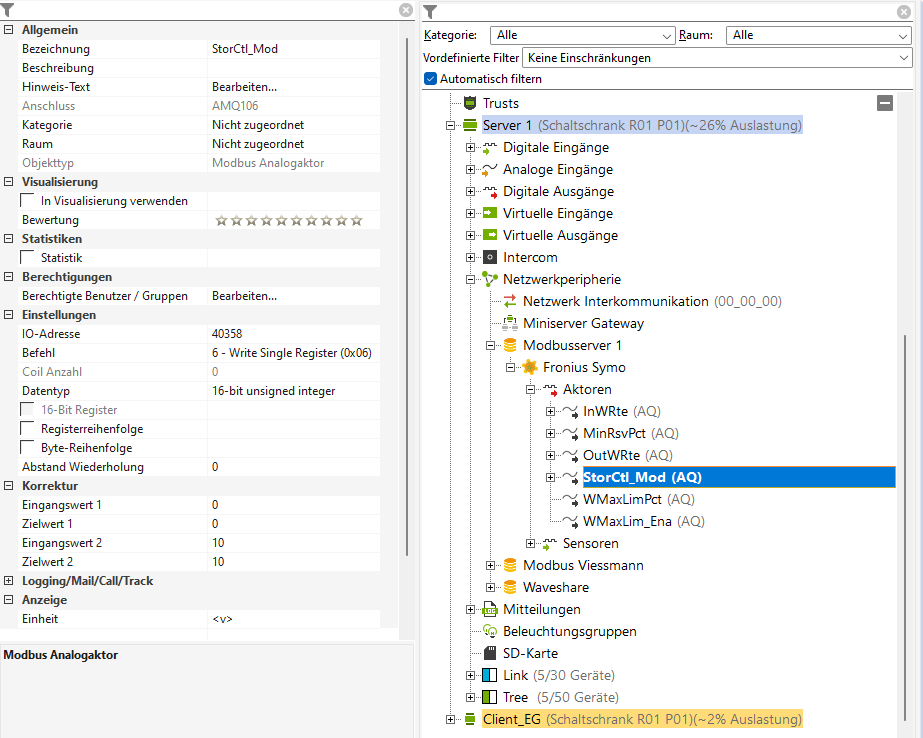The image size is (923, 738).
Task: Select Modbus Viessmann tree entry
Action: pyautogui.click(x=583, y=565)
